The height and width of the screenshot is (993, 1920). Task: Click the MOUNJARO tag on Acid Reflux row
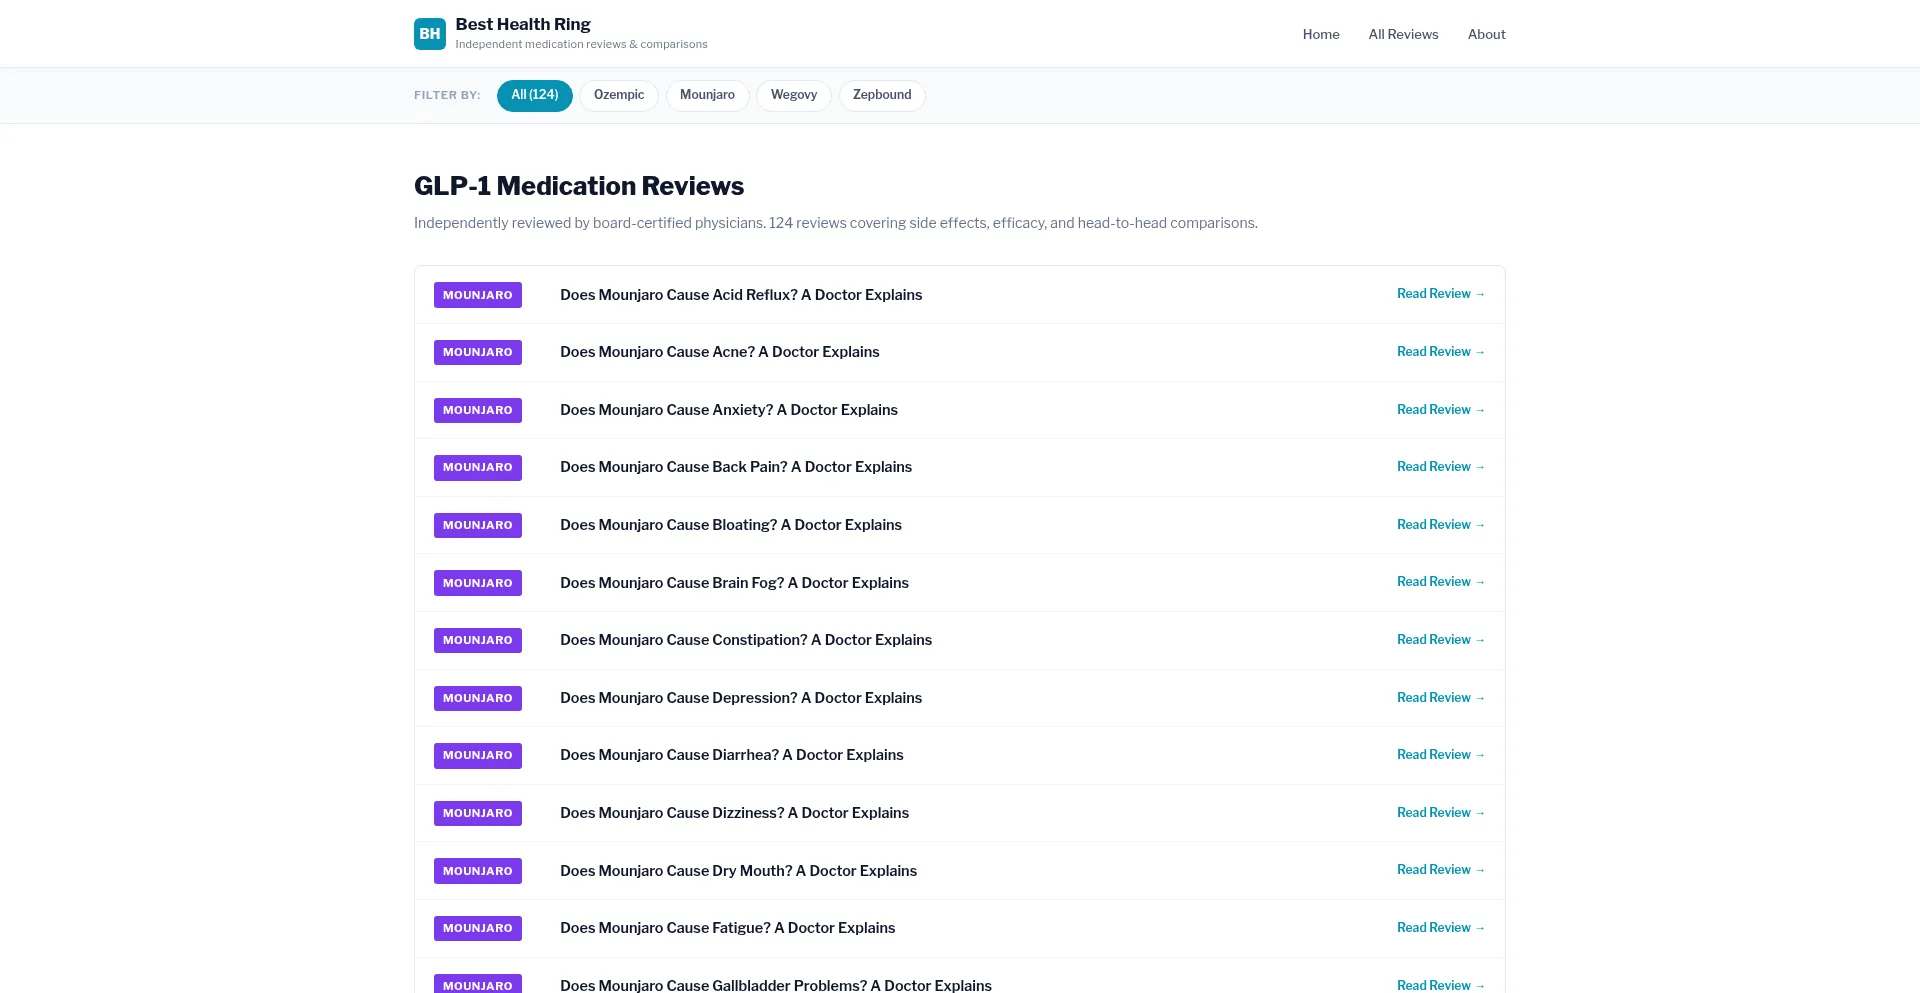[x=478, y=295]
